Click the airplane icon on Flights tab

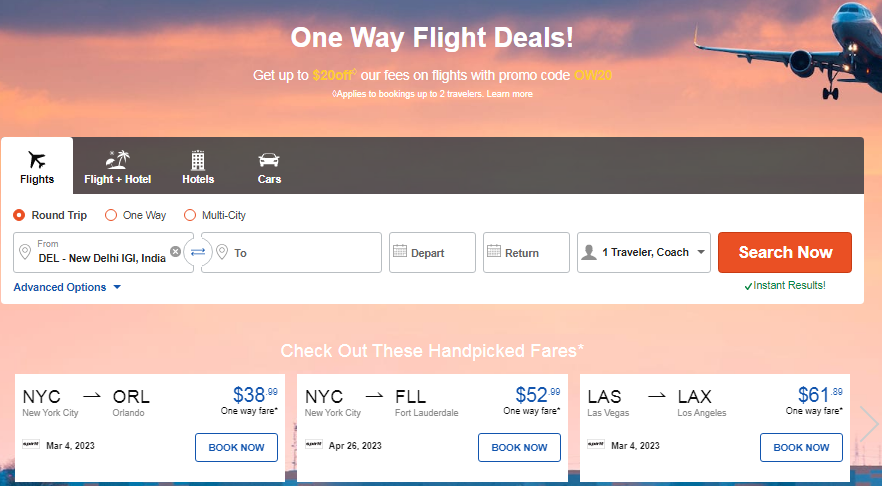(37, 160)
